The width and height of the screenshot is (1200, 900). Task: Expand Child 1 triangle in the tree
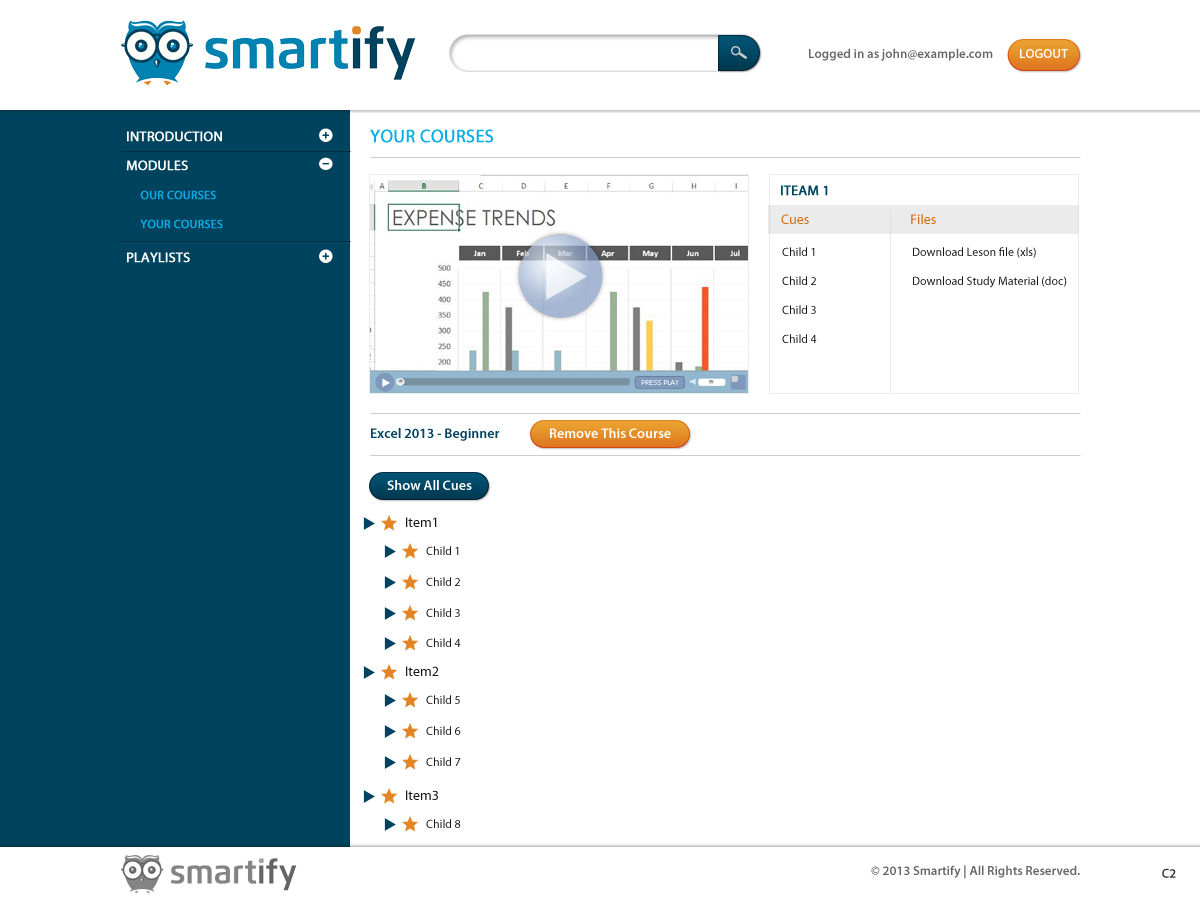coord(390,551)
